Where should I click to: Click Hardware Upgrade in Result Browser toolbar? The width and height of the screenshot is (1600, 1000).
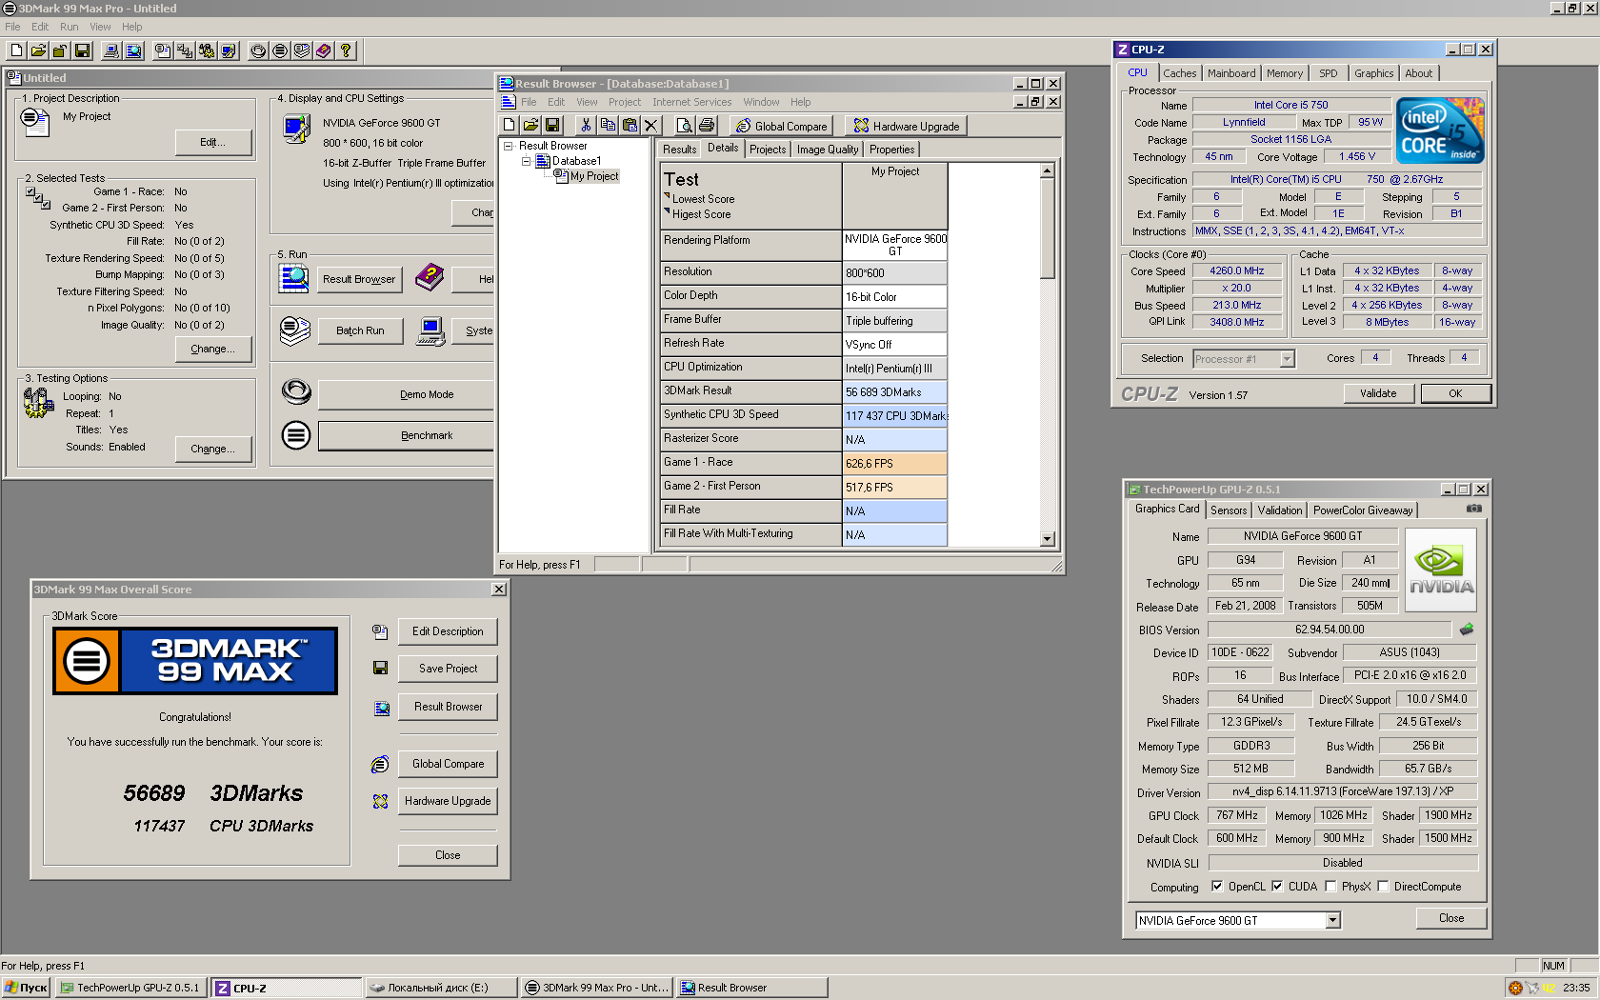click(906, 126)
